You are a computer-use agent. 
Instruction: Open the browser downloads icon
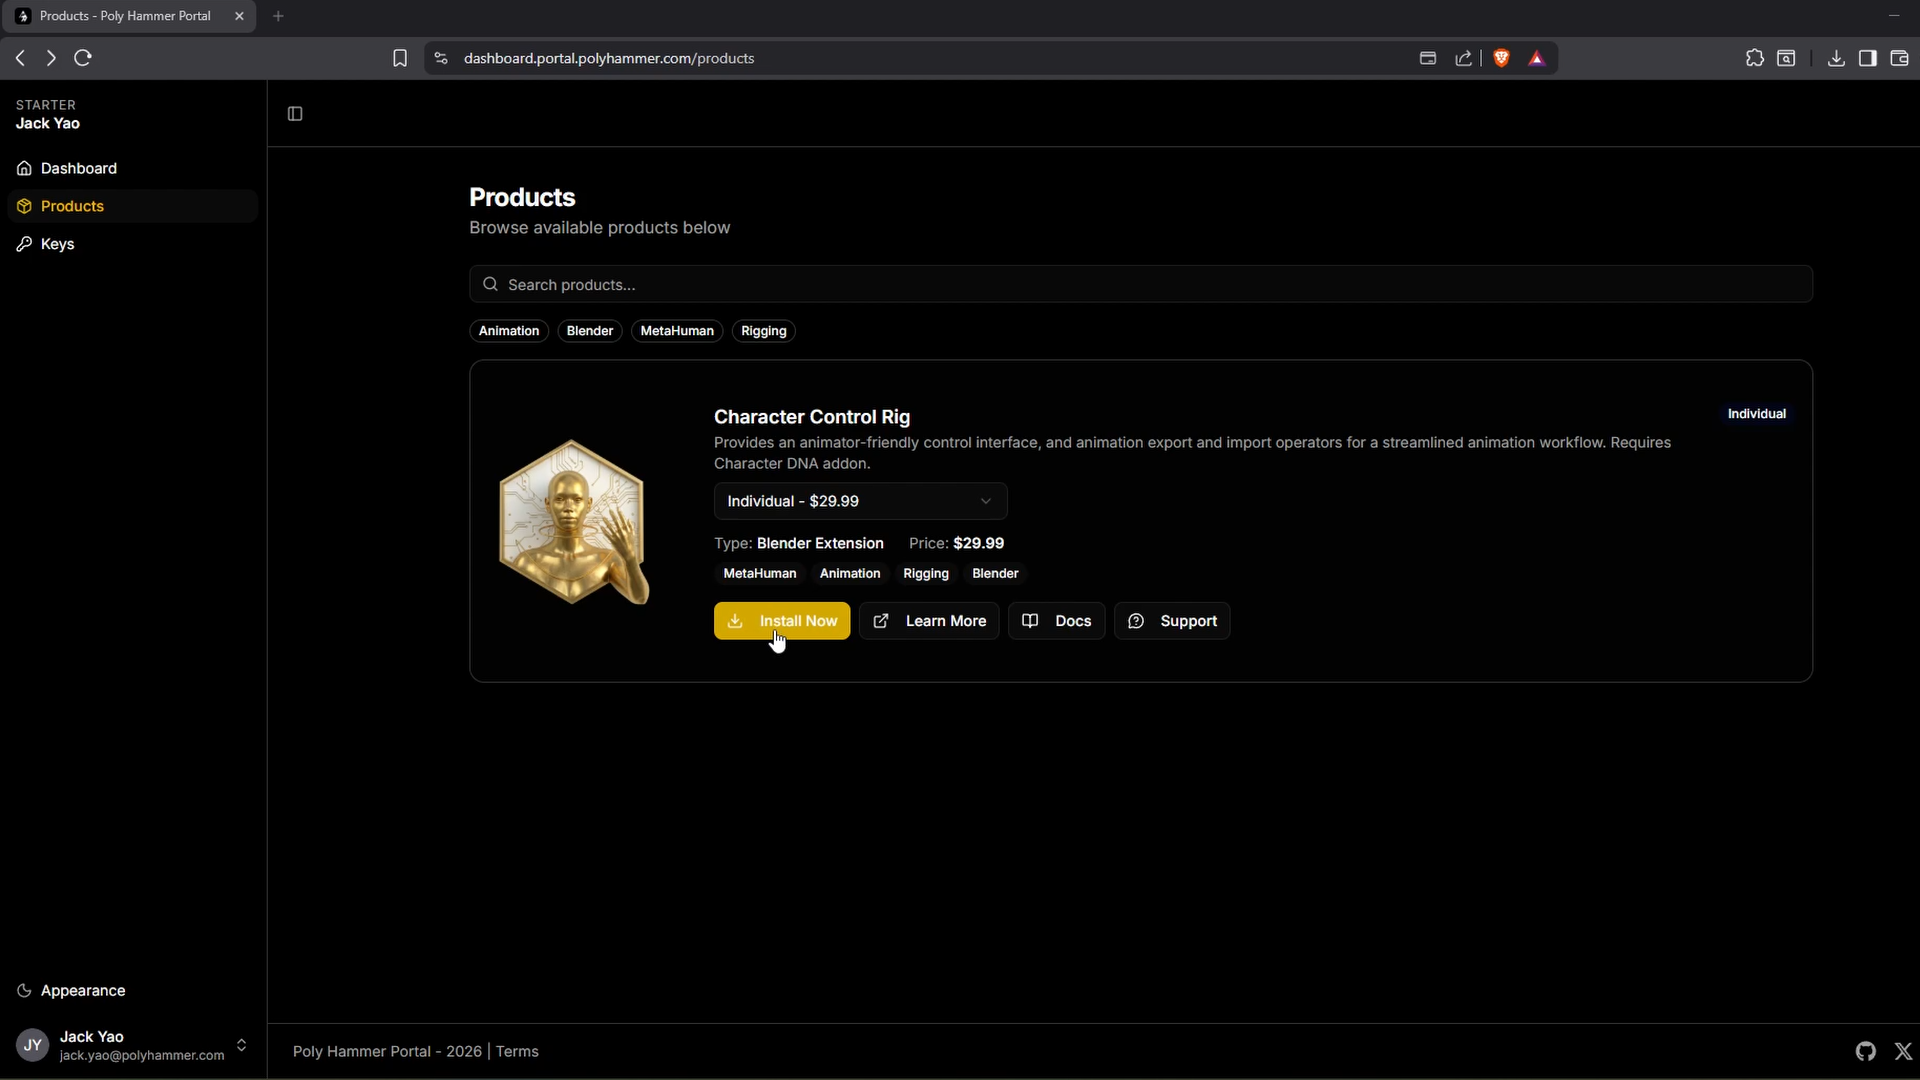(x=1836, y=58)
